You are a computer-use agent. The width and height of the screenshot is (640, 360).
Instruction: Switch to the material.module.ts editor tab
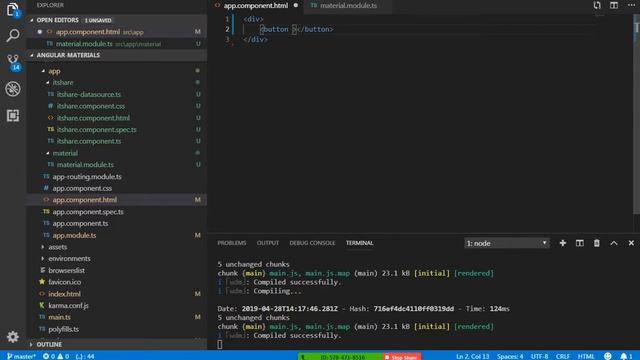(348, 6)
